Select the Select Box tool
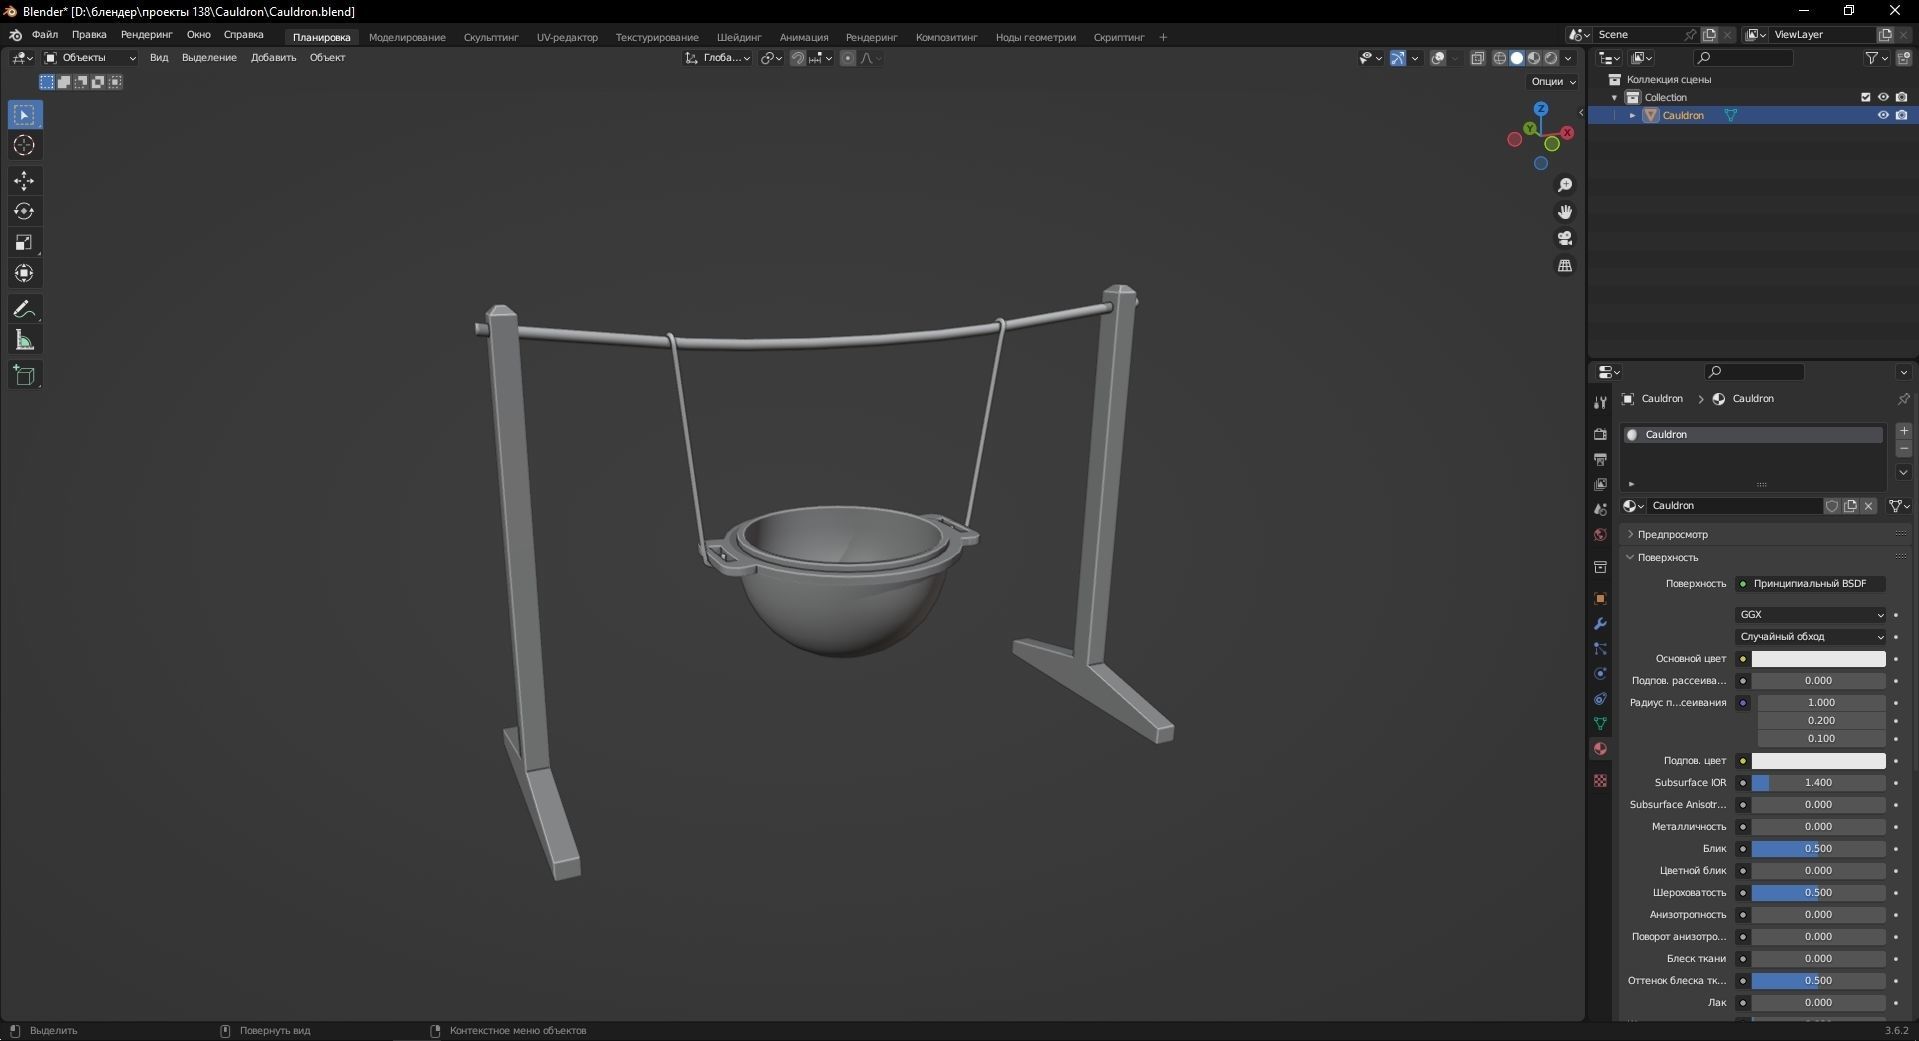The image size is (1919, 1041). [25, 115]
